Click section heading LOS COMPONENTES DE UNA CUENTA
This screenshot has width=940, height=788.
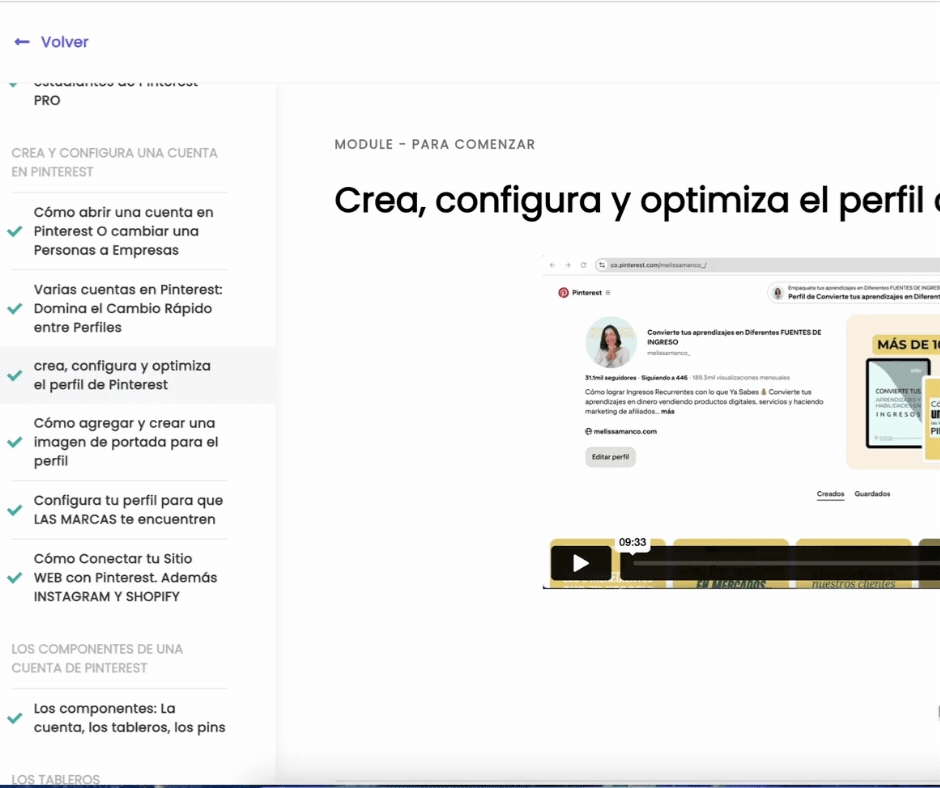point(97,658)
